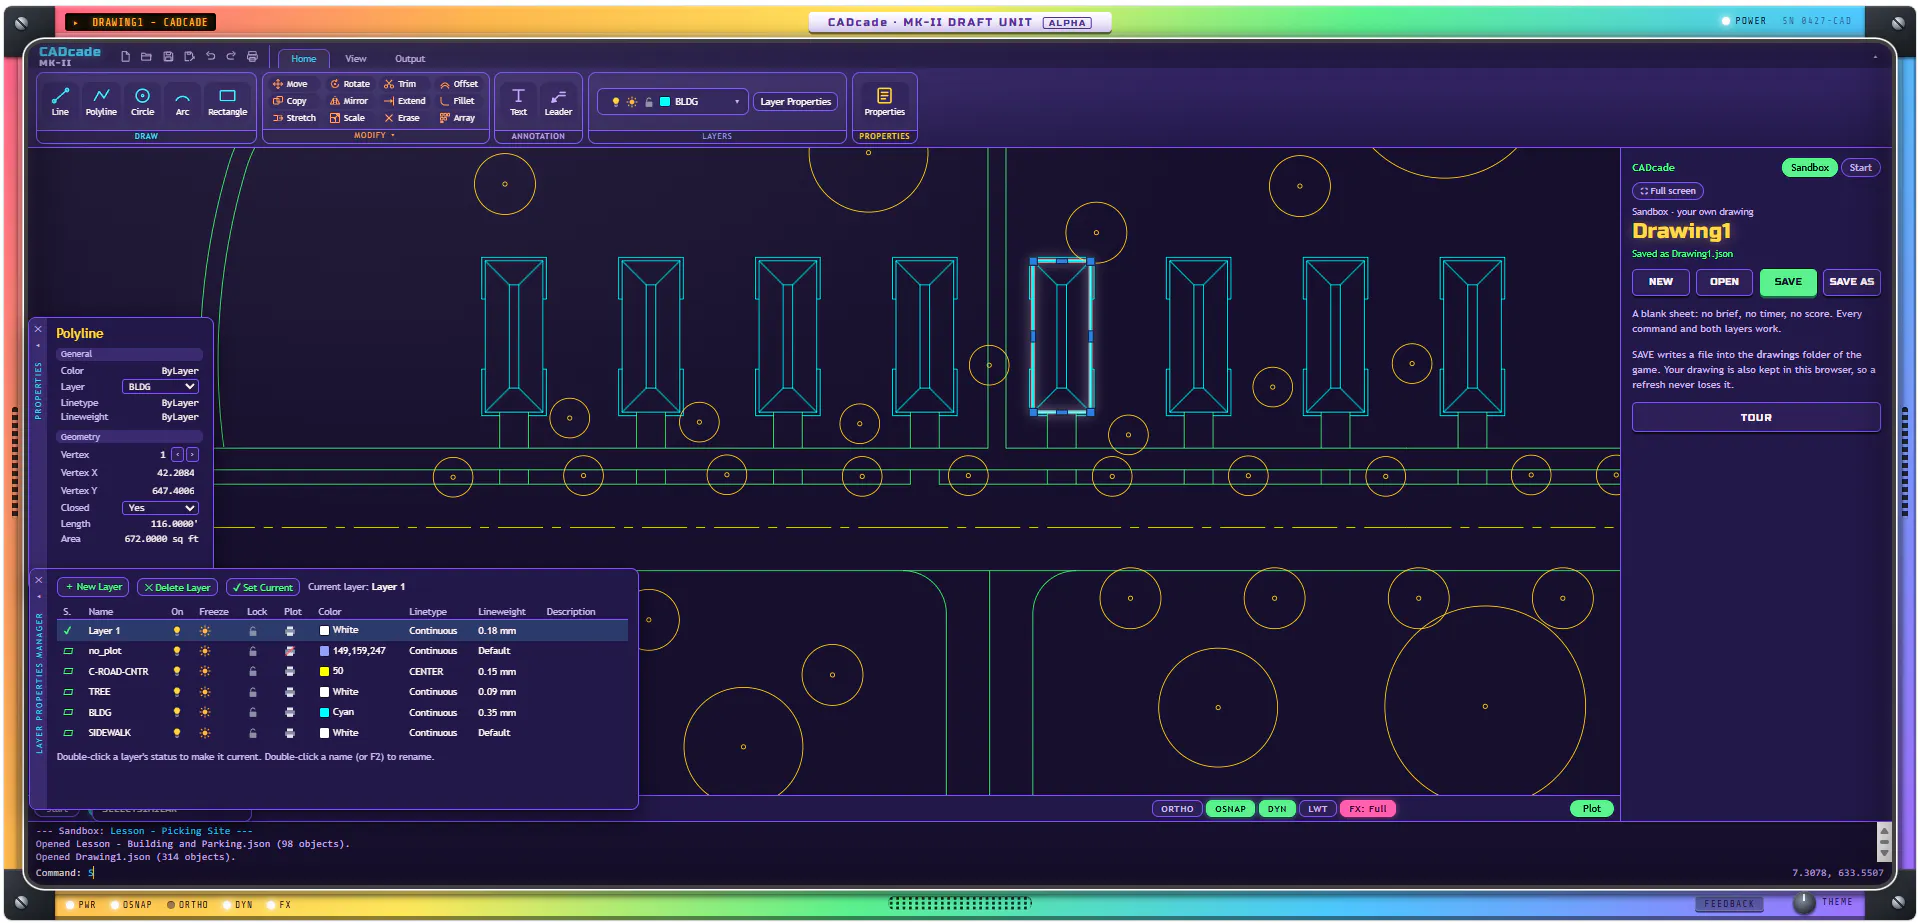Image resolution: width=1918 pixels, height=923 pixels.
Task: Open the BLDG layer dropdown in ribbon
Action: coord(672,102)
